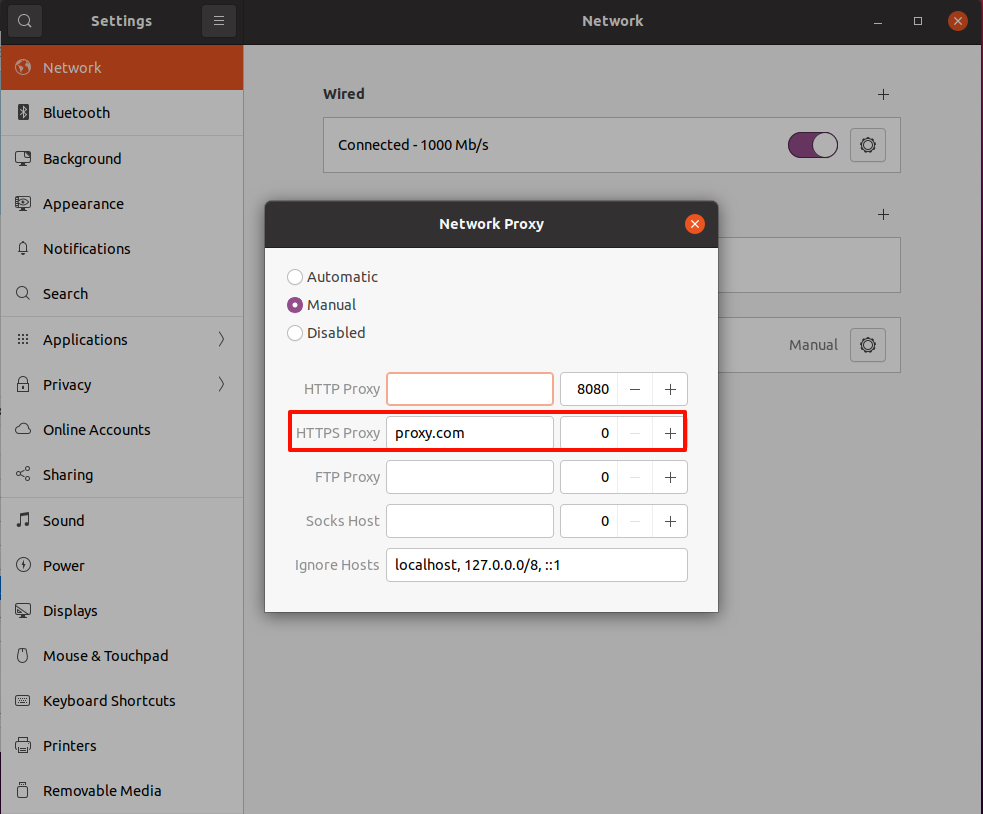This screenshot has width=983, height=814.
Task: Increase HTTPS Proxy port with plus
Action: click(670, 433)
